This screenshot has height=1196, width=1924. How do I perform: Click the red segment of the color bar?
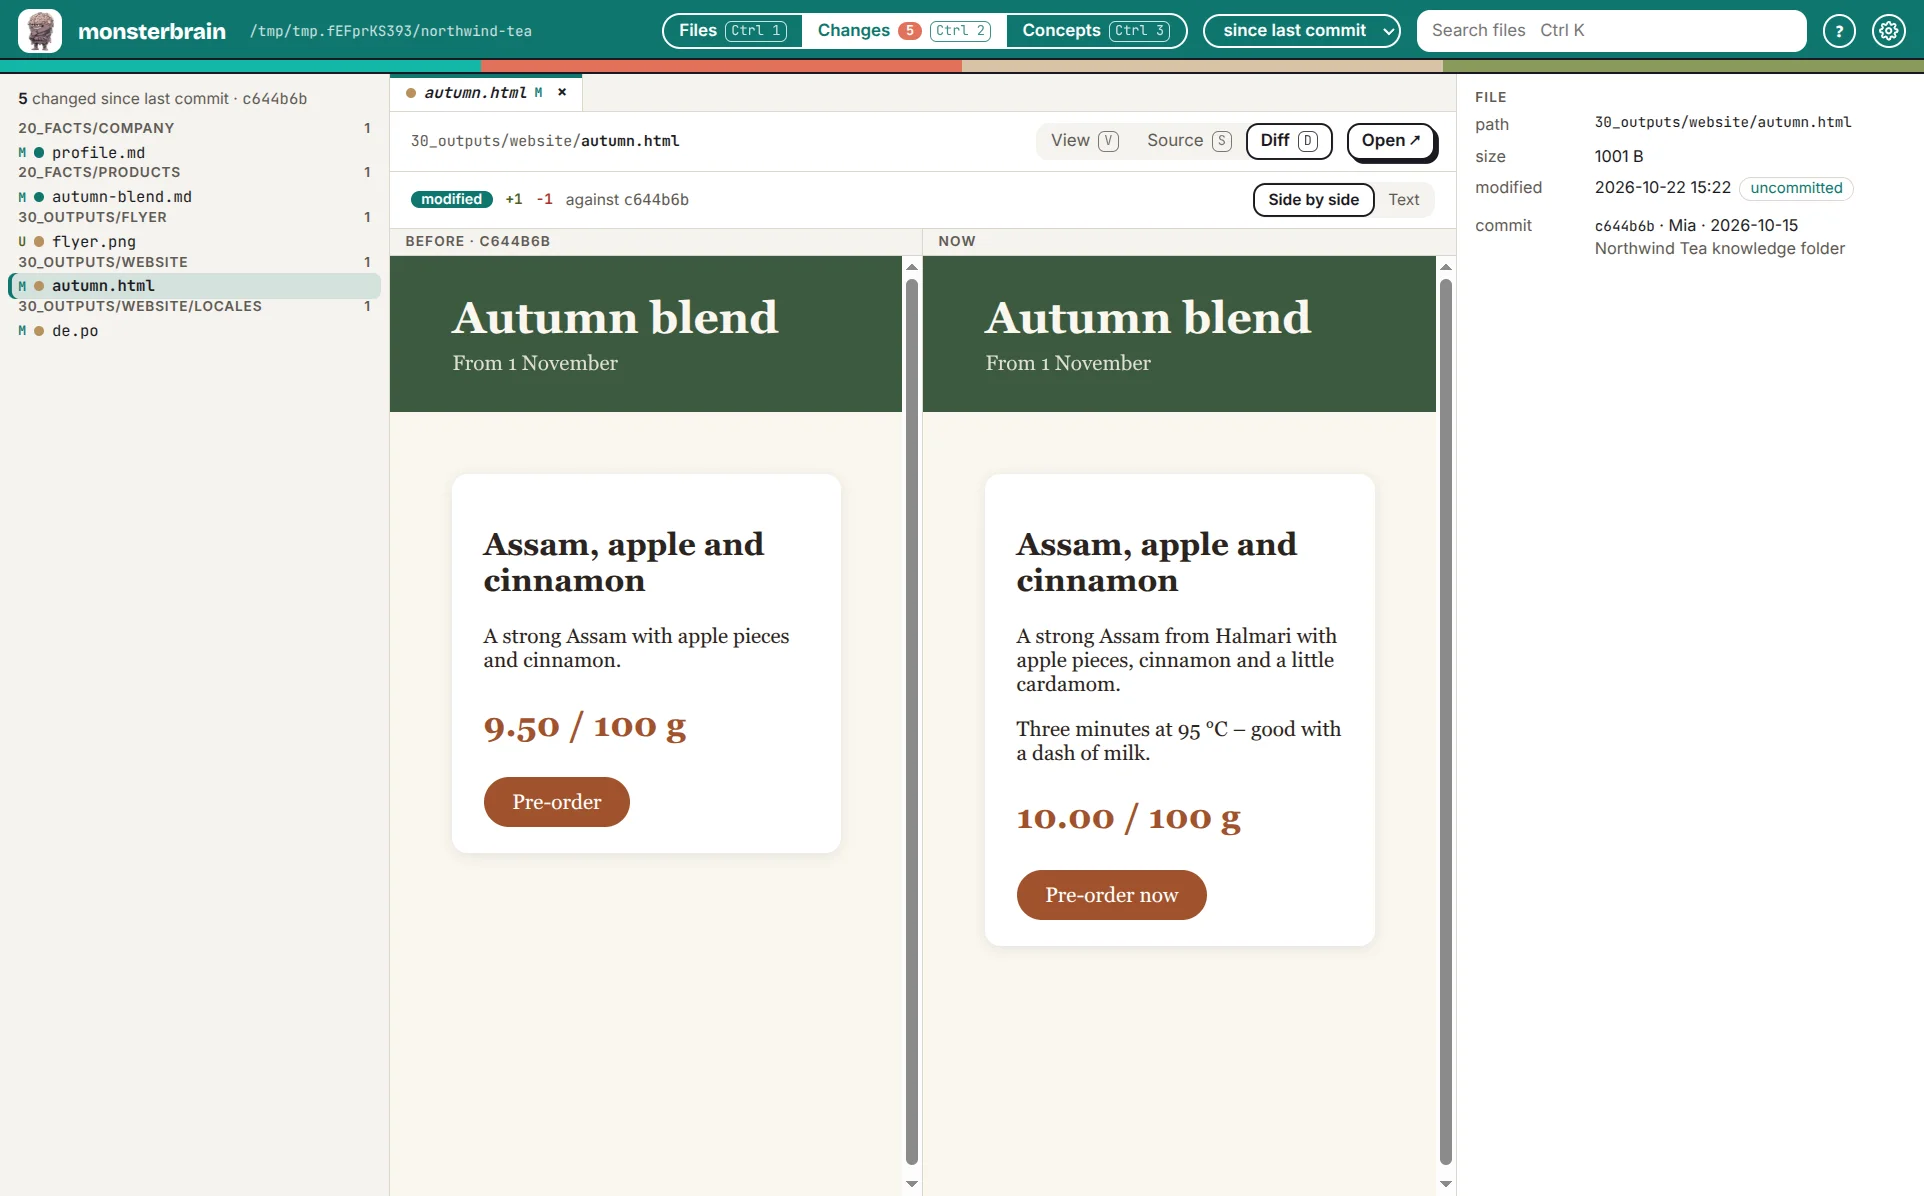(721, 66)
